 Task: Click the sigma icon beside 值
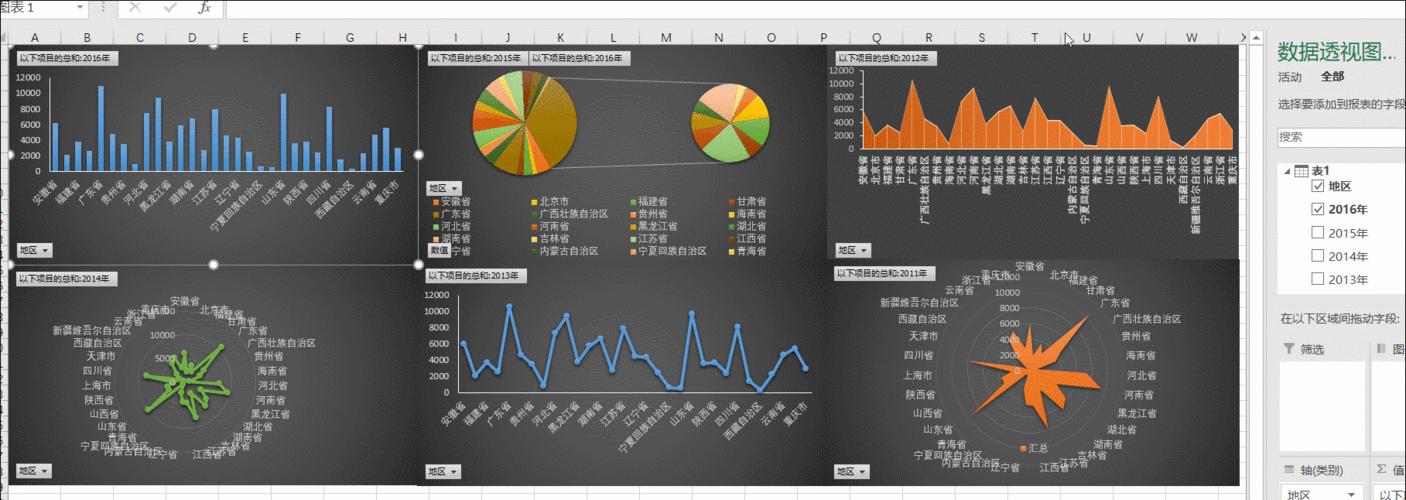pyautogui.click(x=1382, y=471)
